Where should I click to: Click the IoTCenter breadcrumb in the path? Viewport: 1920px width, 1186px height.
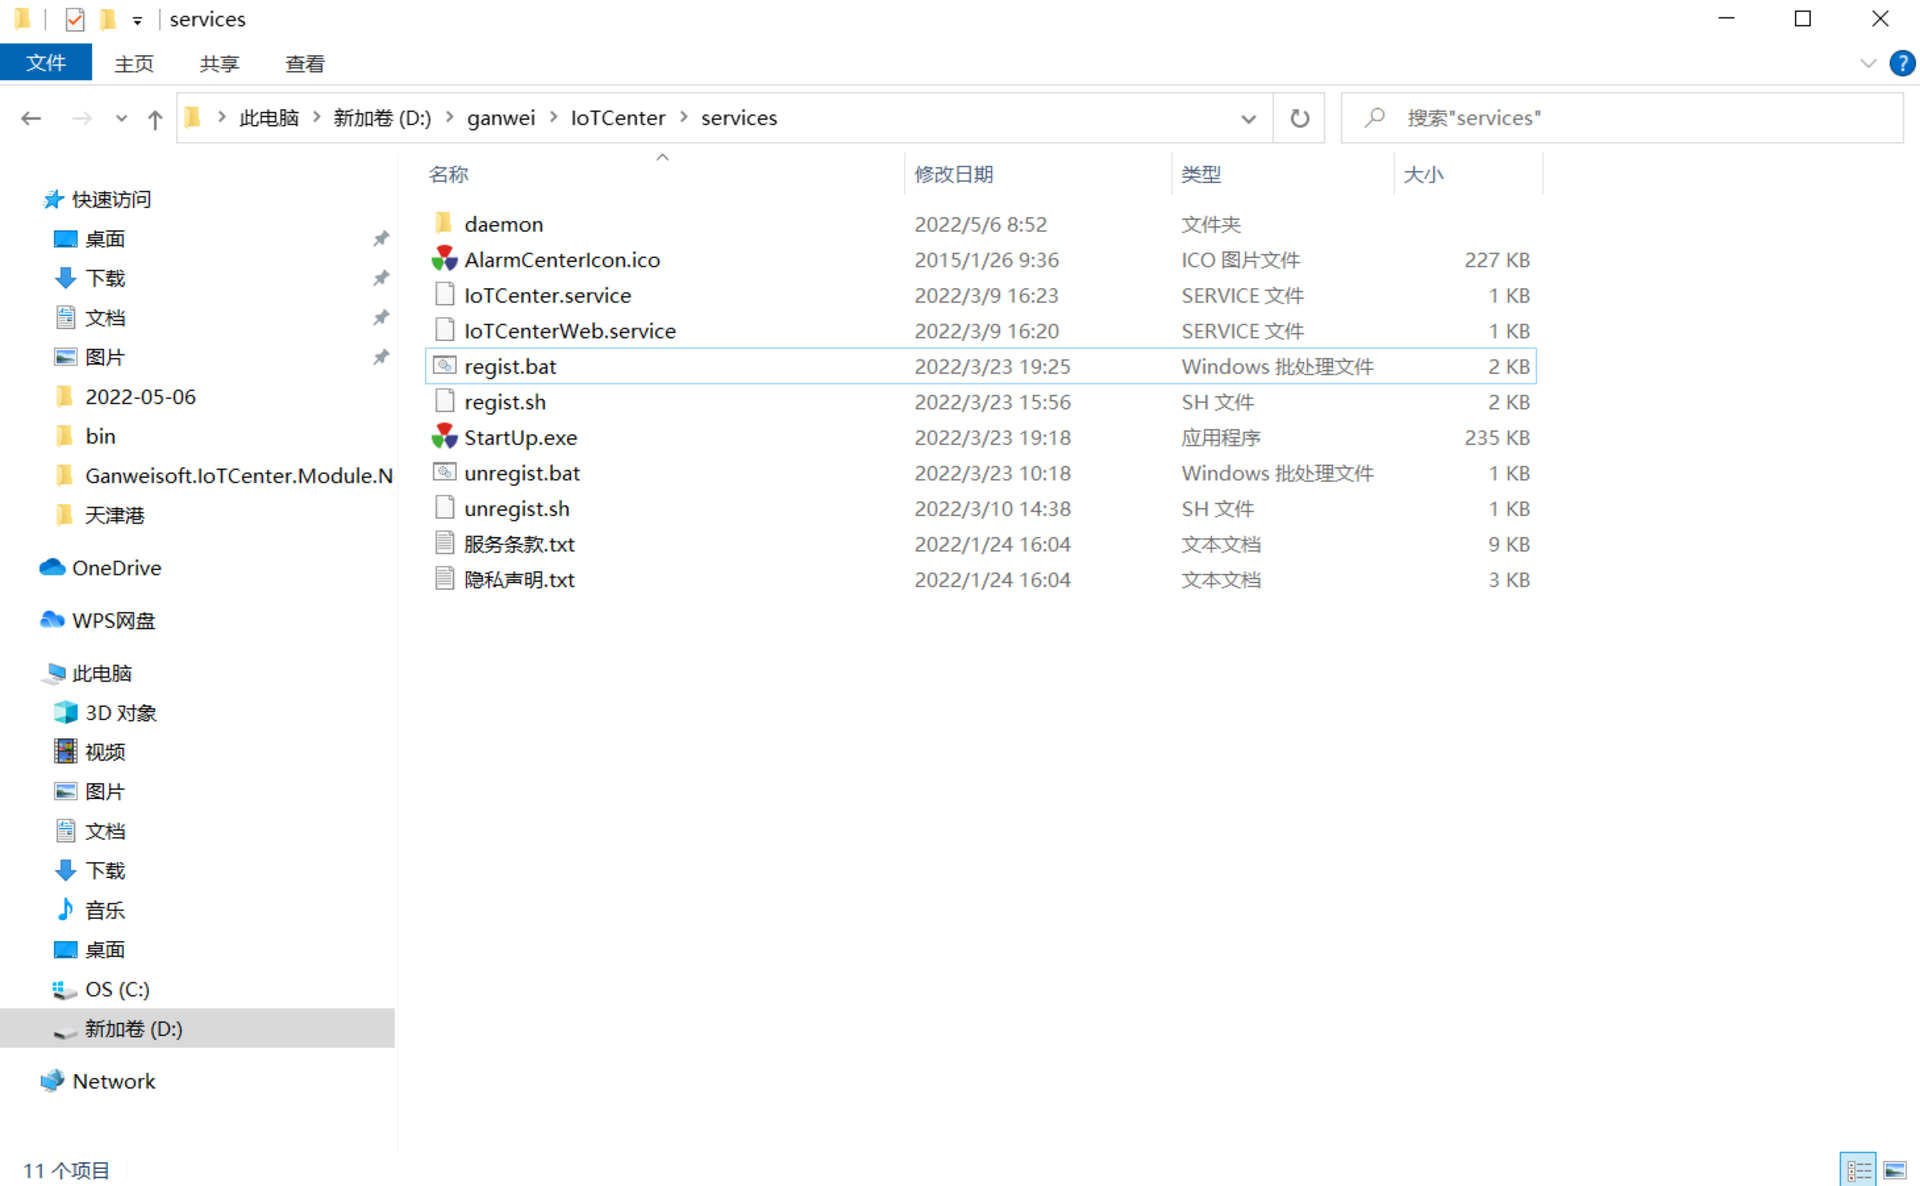point(617,118)
